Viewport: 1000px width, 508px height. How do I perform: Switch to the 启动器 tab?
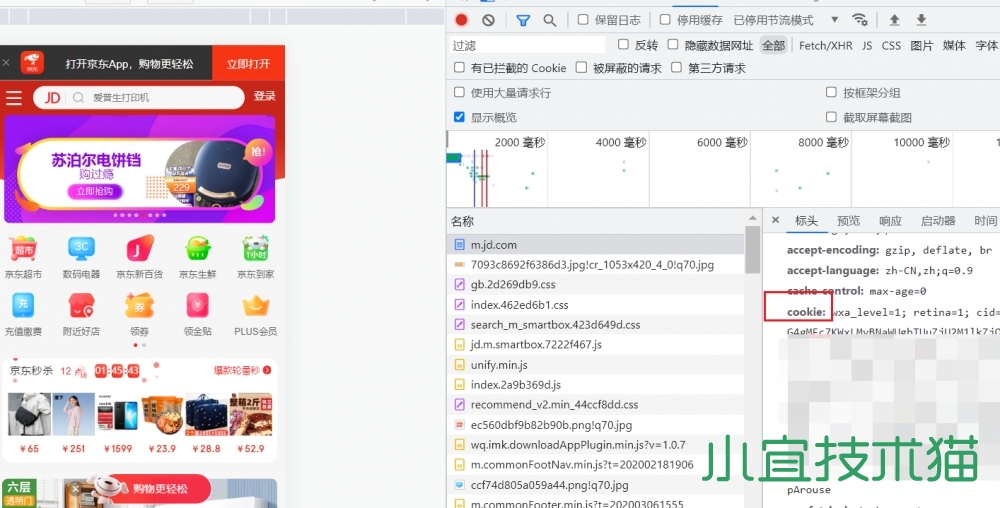pos(938,221)
